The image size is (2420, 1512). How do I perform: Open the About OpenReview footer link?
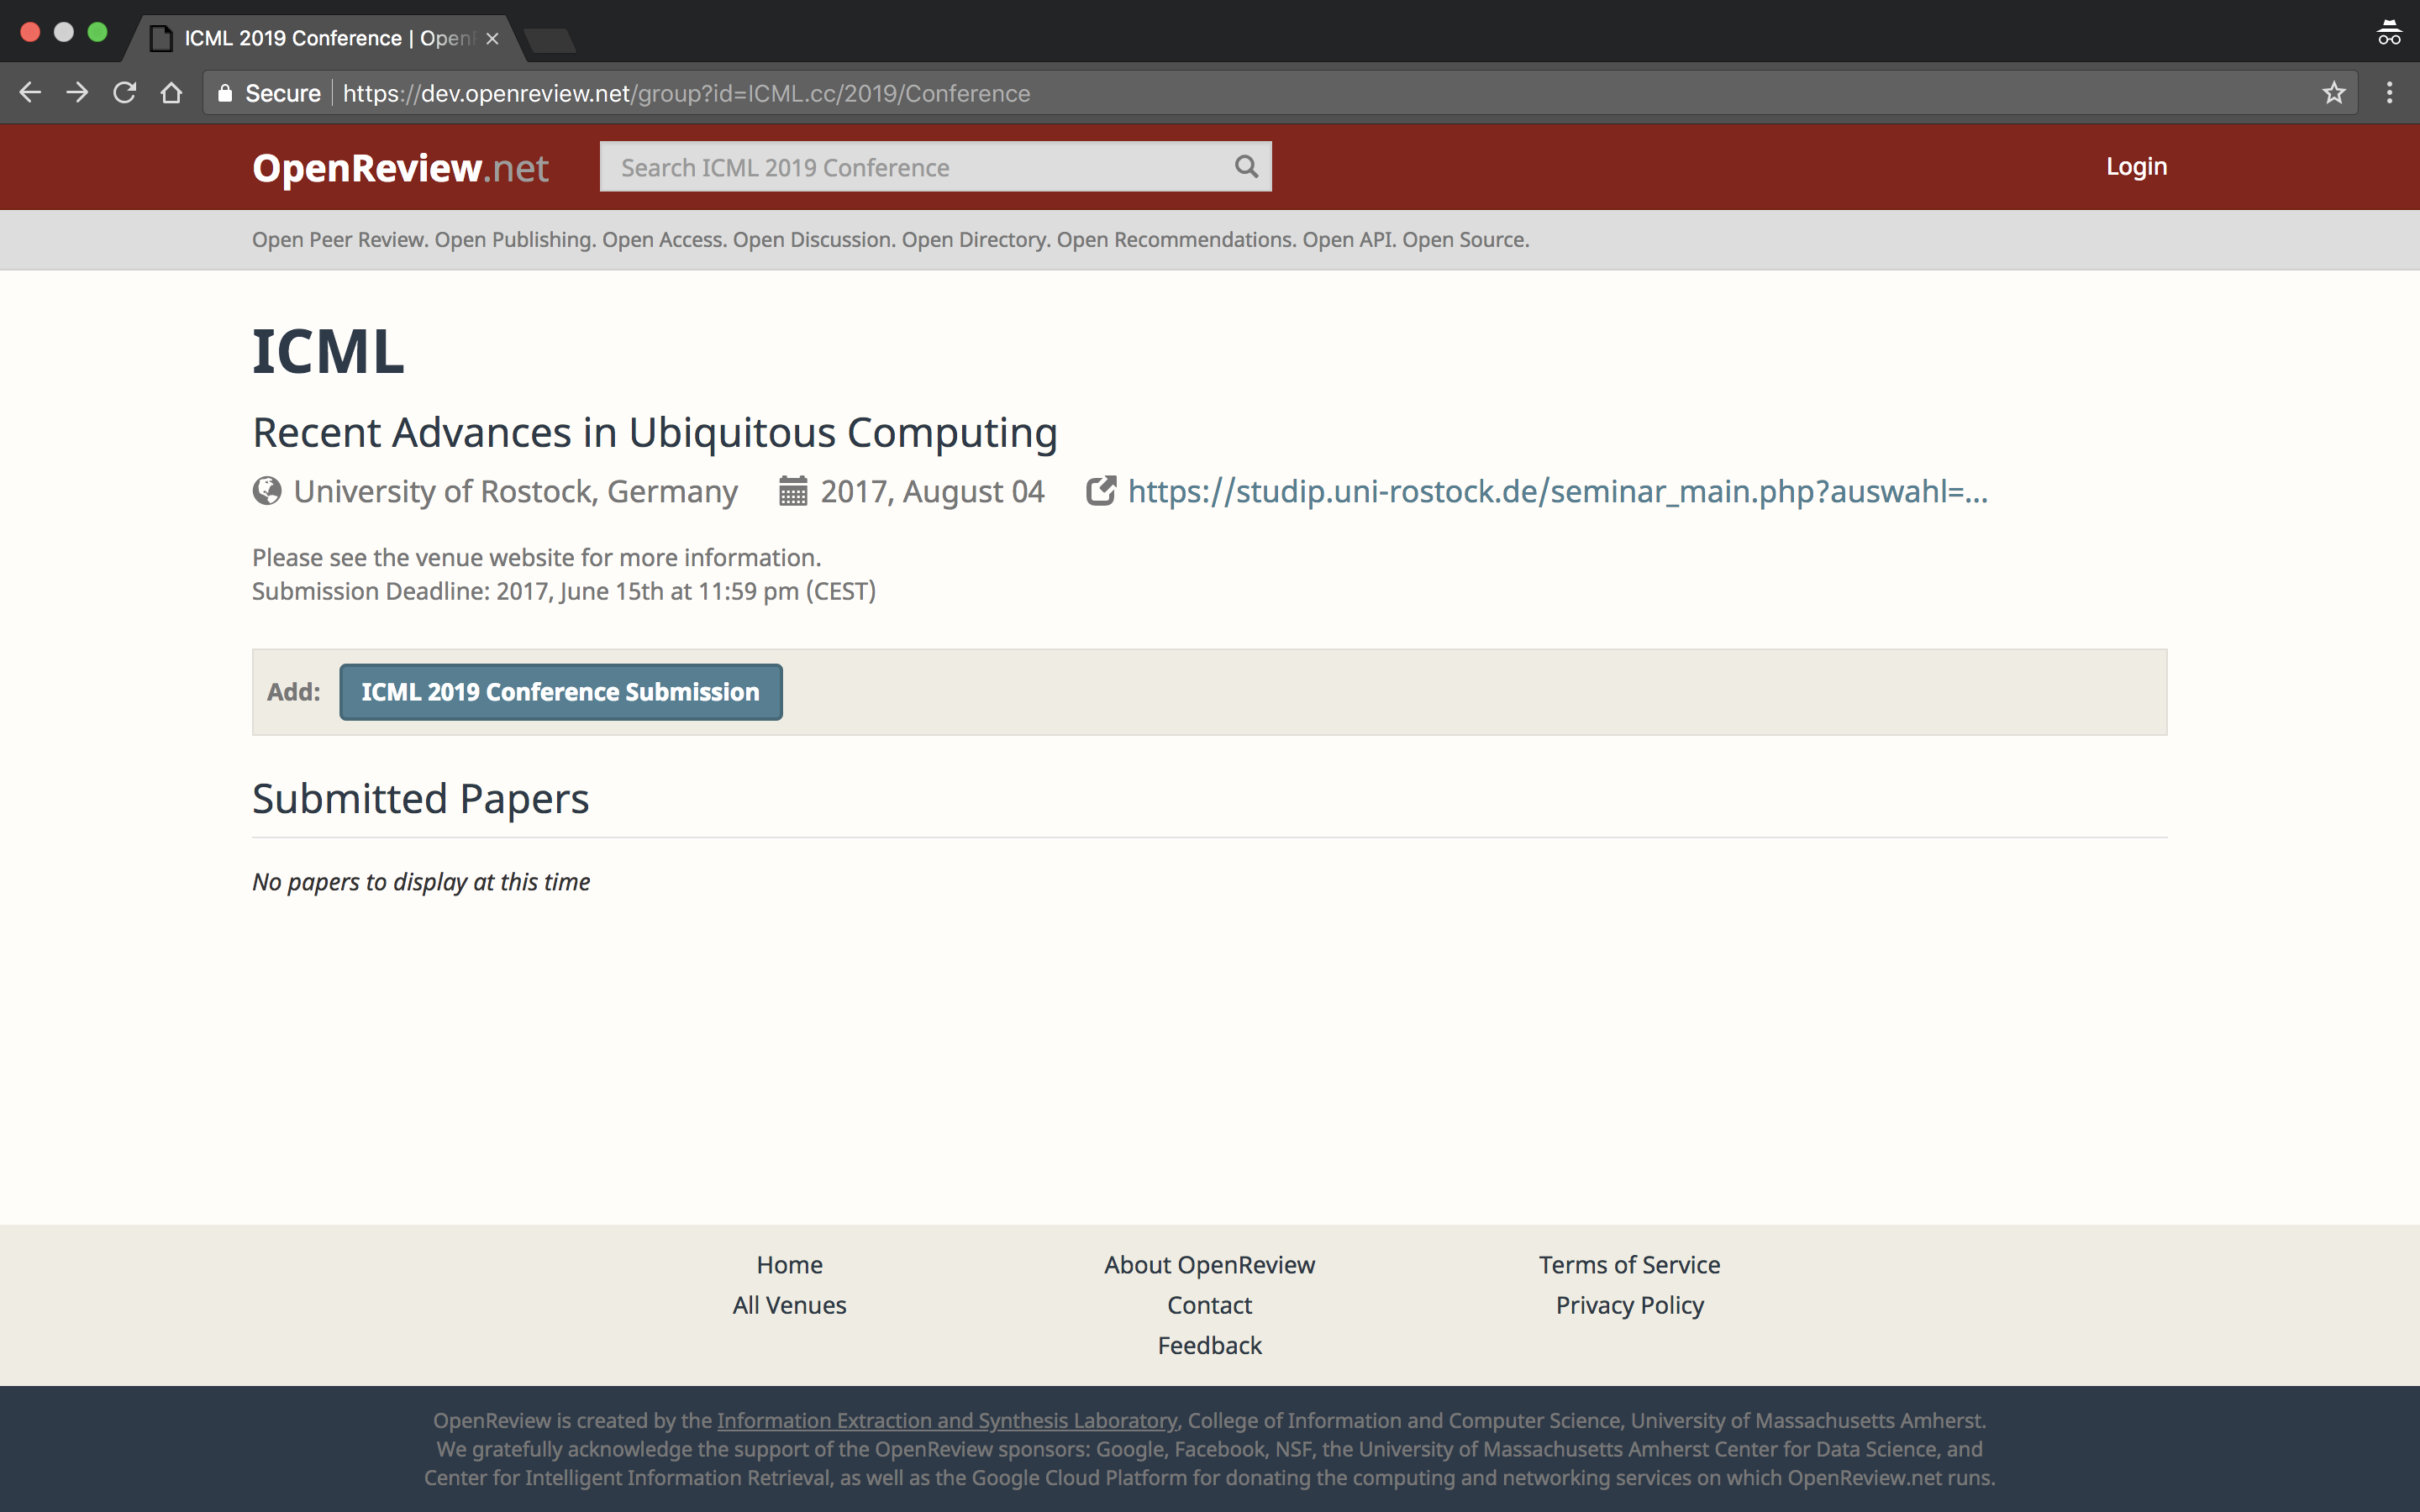[x=1209, y=1265]
